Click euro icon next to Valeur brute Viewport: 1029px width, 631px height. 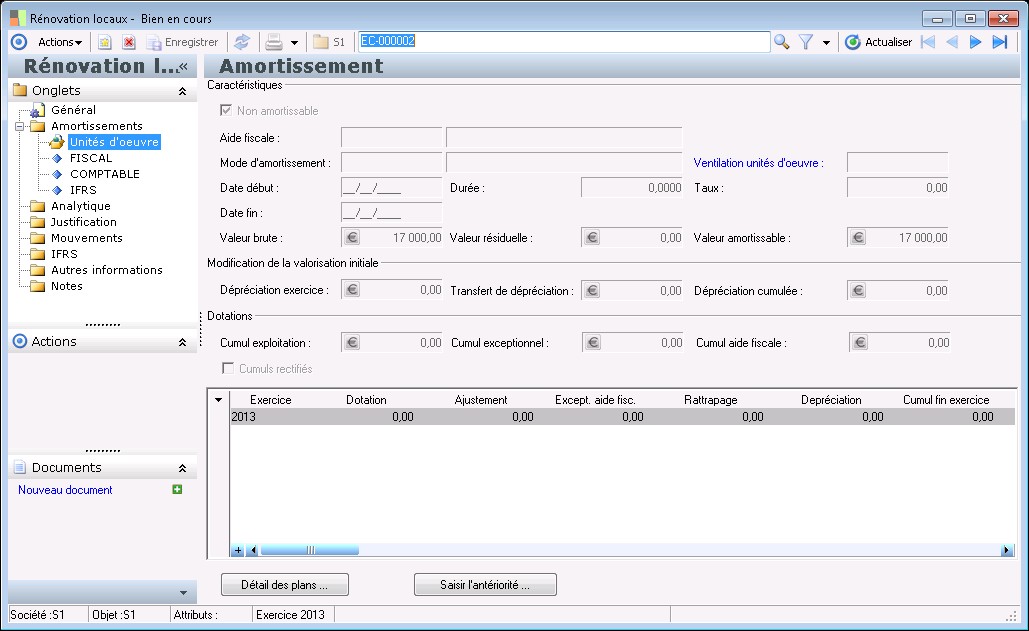[x=352, y=237]
